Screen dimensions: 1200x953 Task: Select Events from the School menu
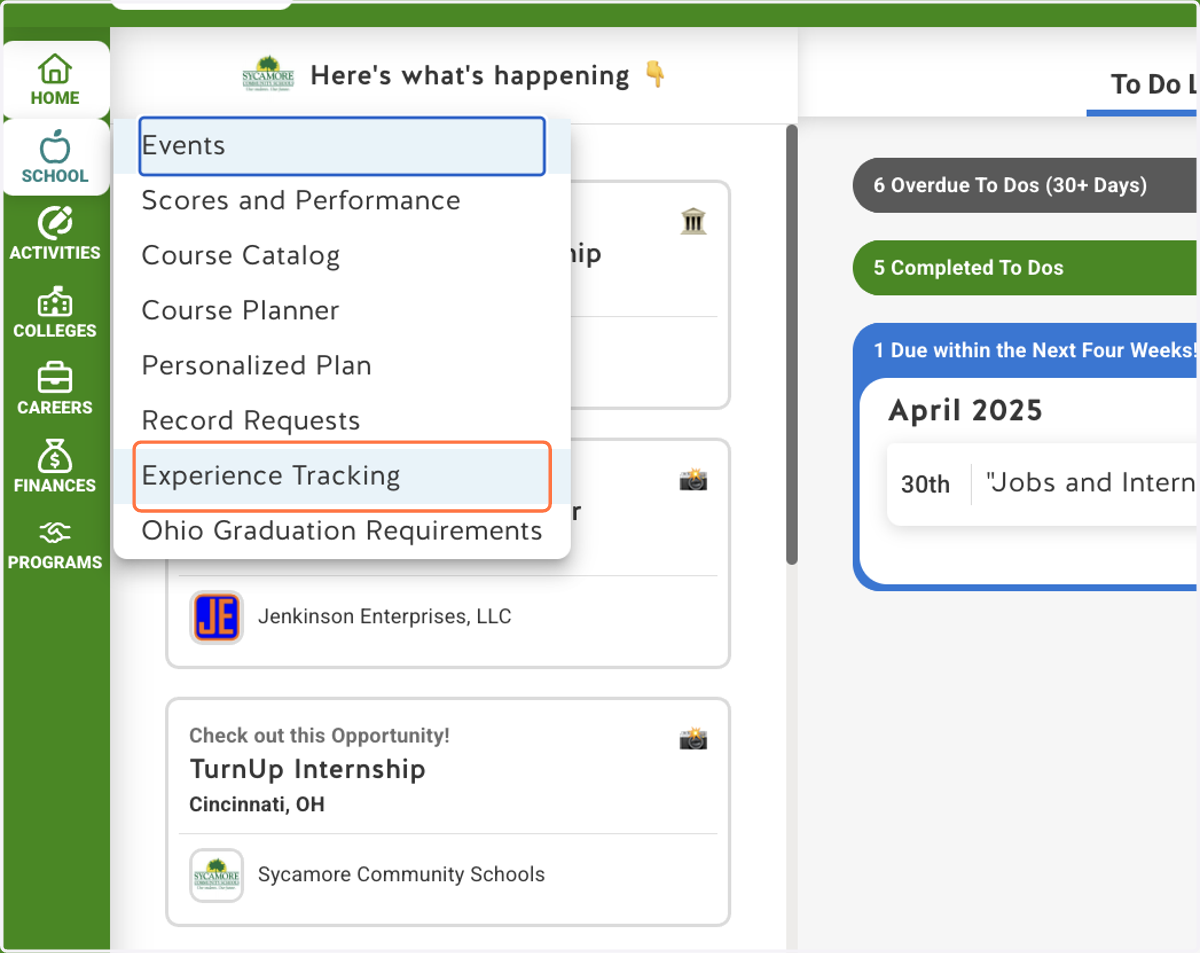coord(342,146)
